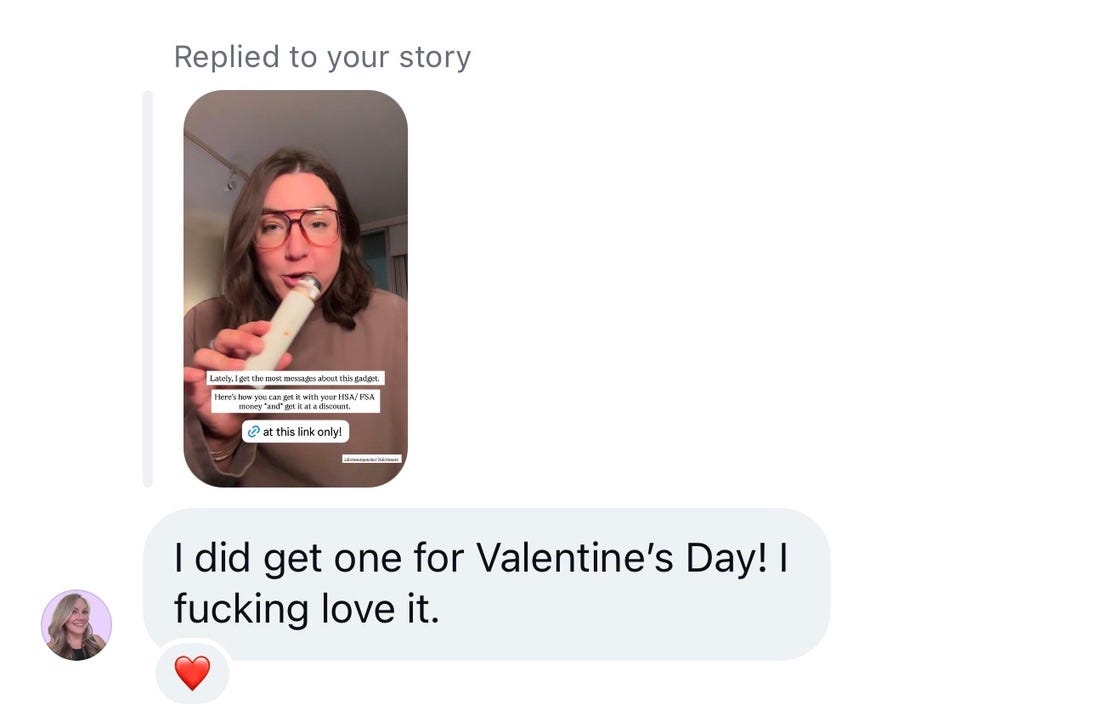This screenshot has height=716, width=1096.
Task: Click the "Lately, I get the most messages" caption
Action: (x=295, y=378)
